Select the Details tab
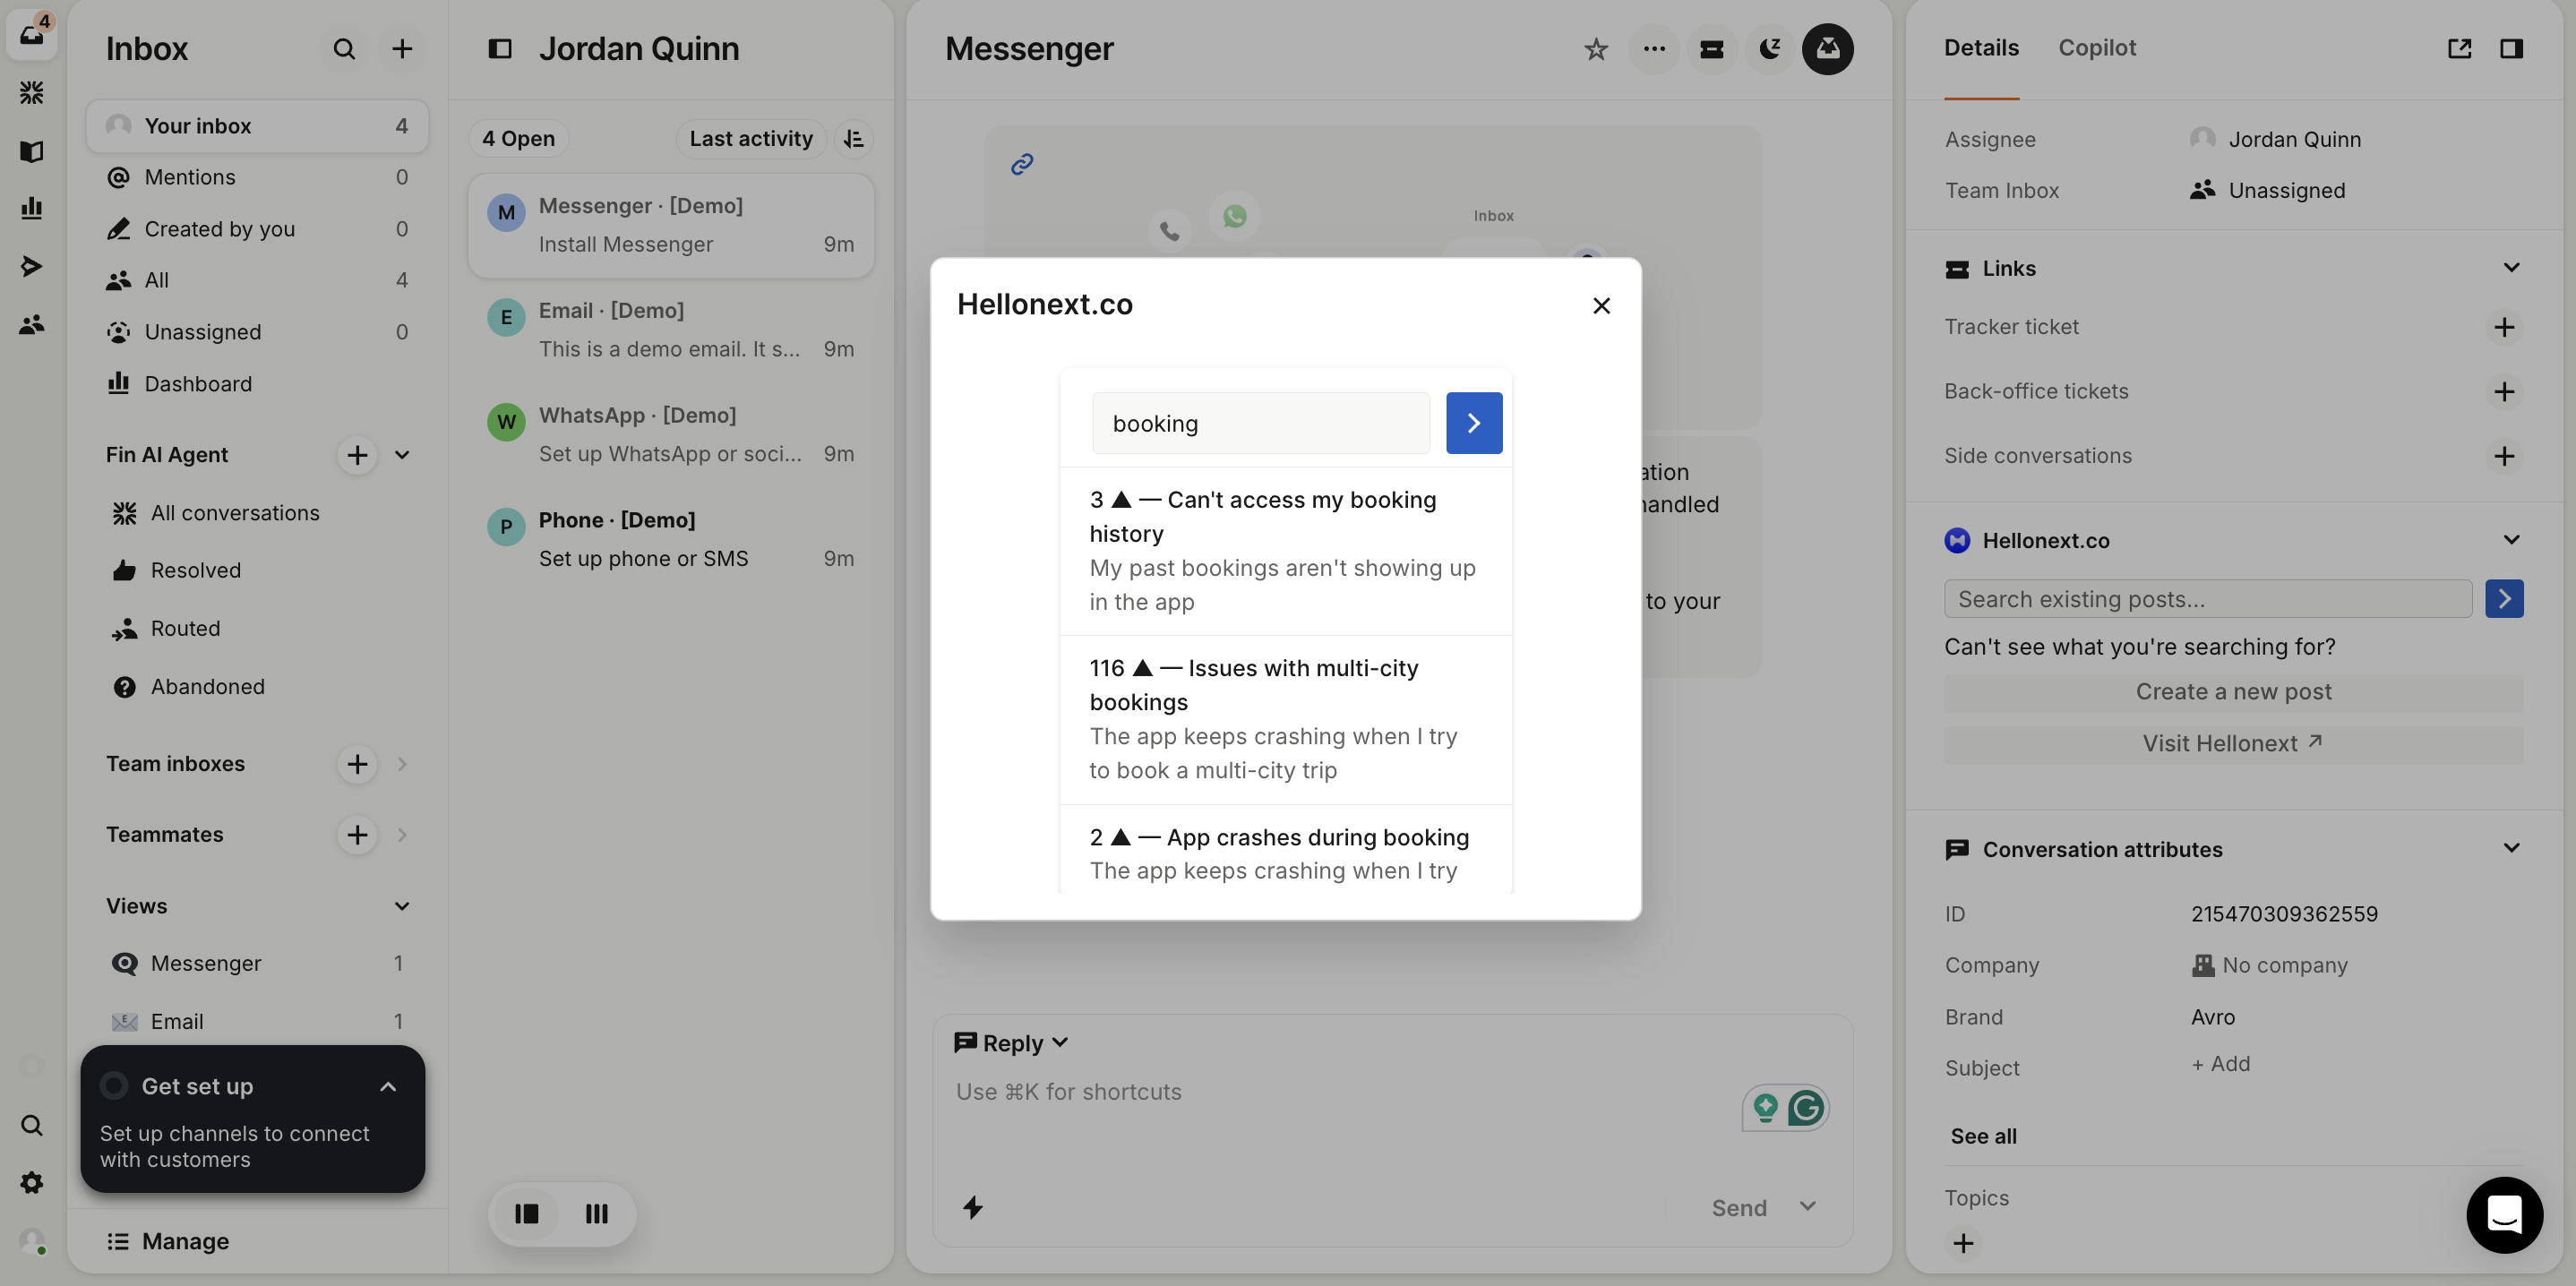 point(1981,48)
